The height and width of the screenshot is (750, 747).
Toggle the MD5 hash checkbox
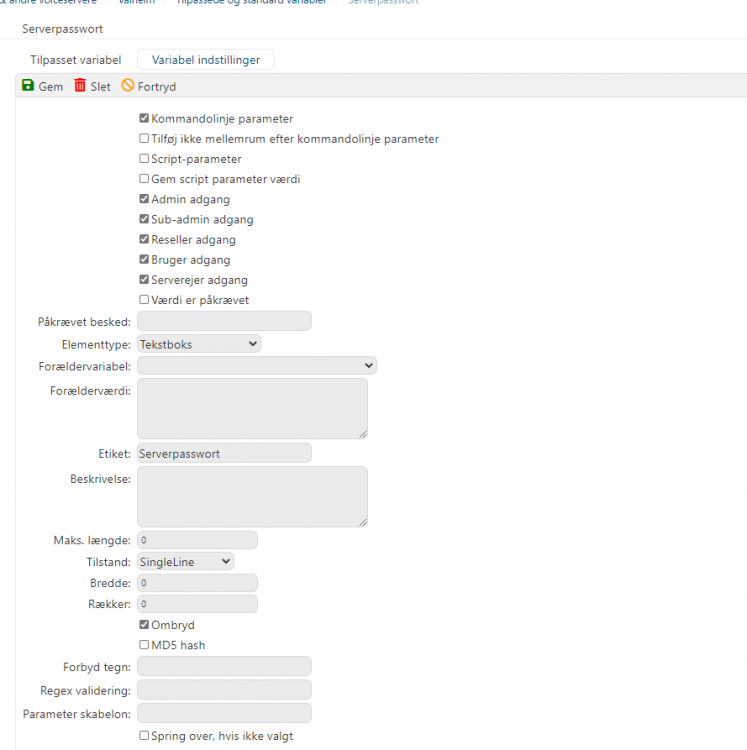pos(144,645)
